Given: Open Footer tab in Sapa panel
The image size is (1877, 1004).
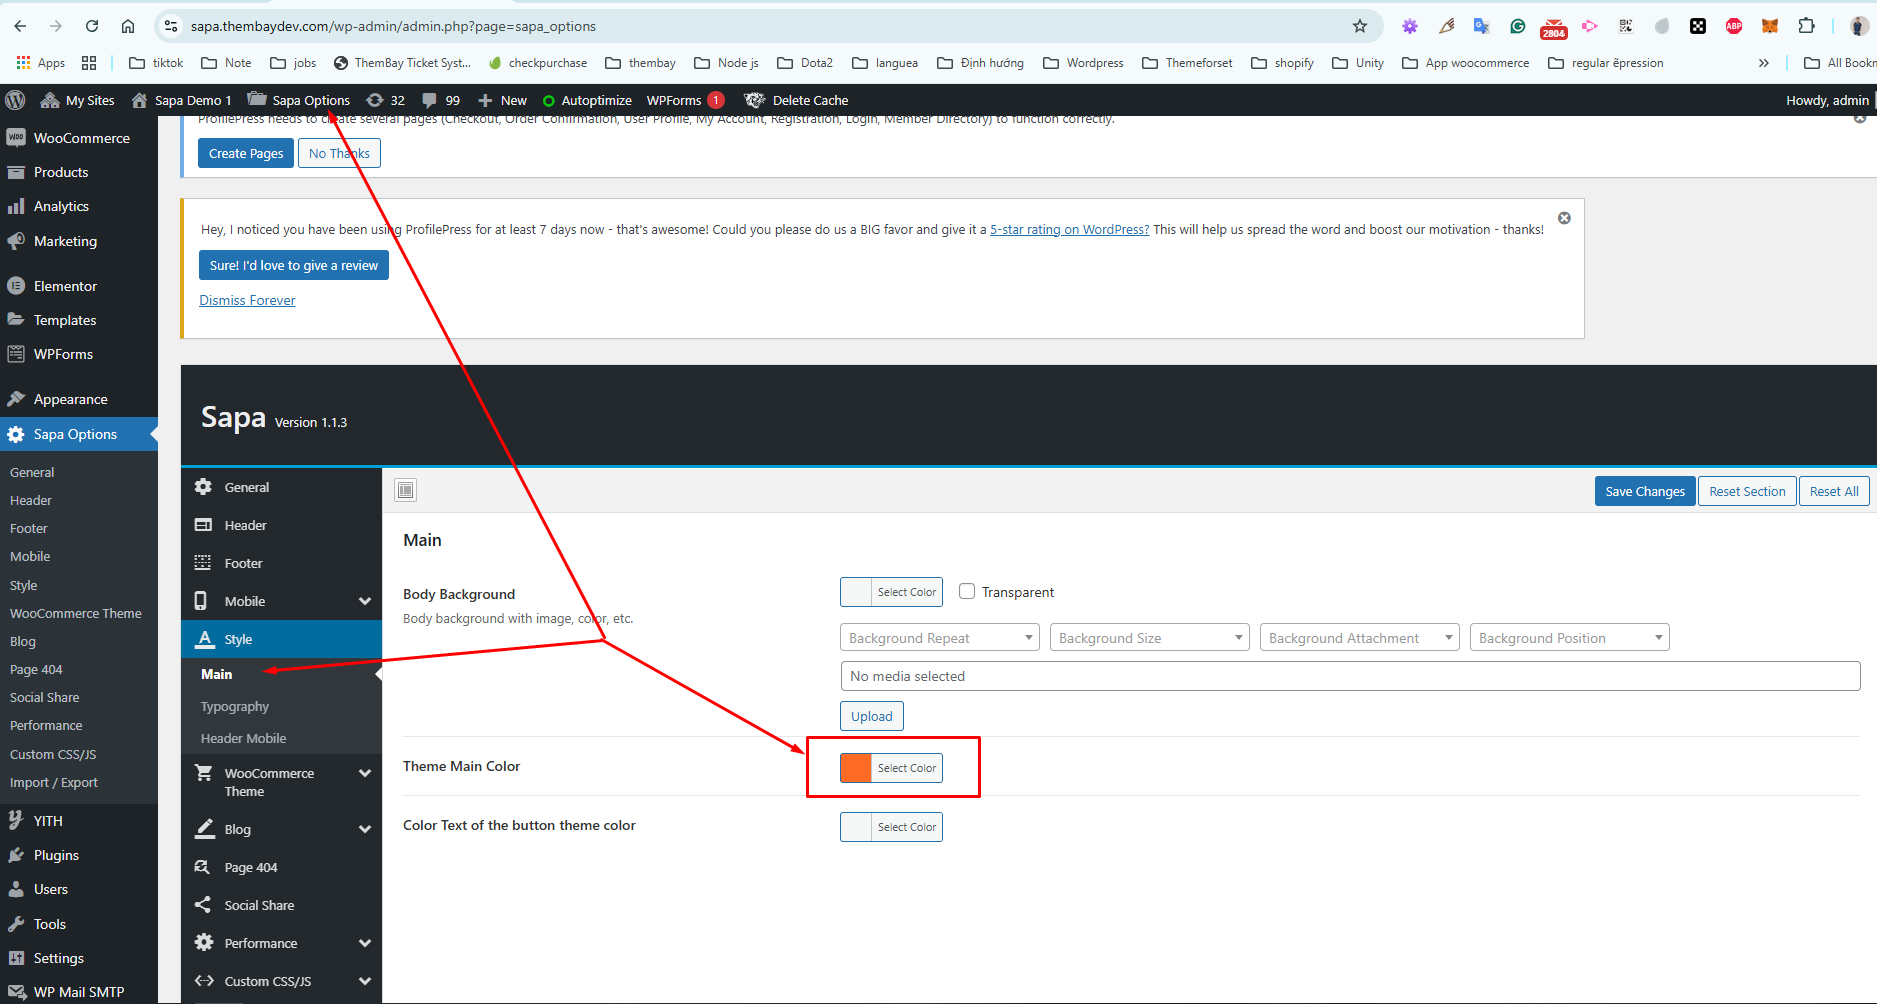Looking at the screenshot, I should (x=282, y=563).
